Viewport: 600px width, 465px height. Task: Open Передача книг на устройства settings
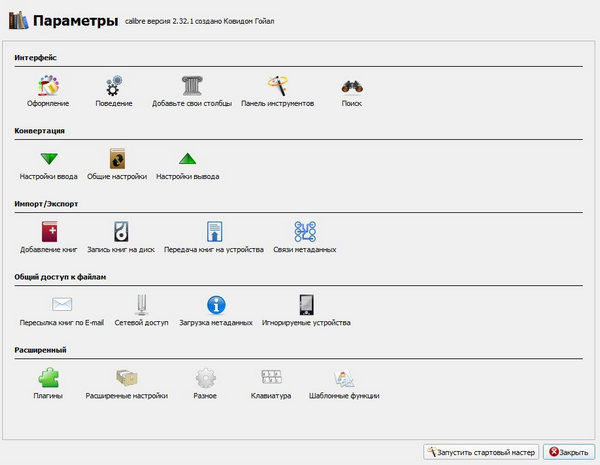[213, 233]
